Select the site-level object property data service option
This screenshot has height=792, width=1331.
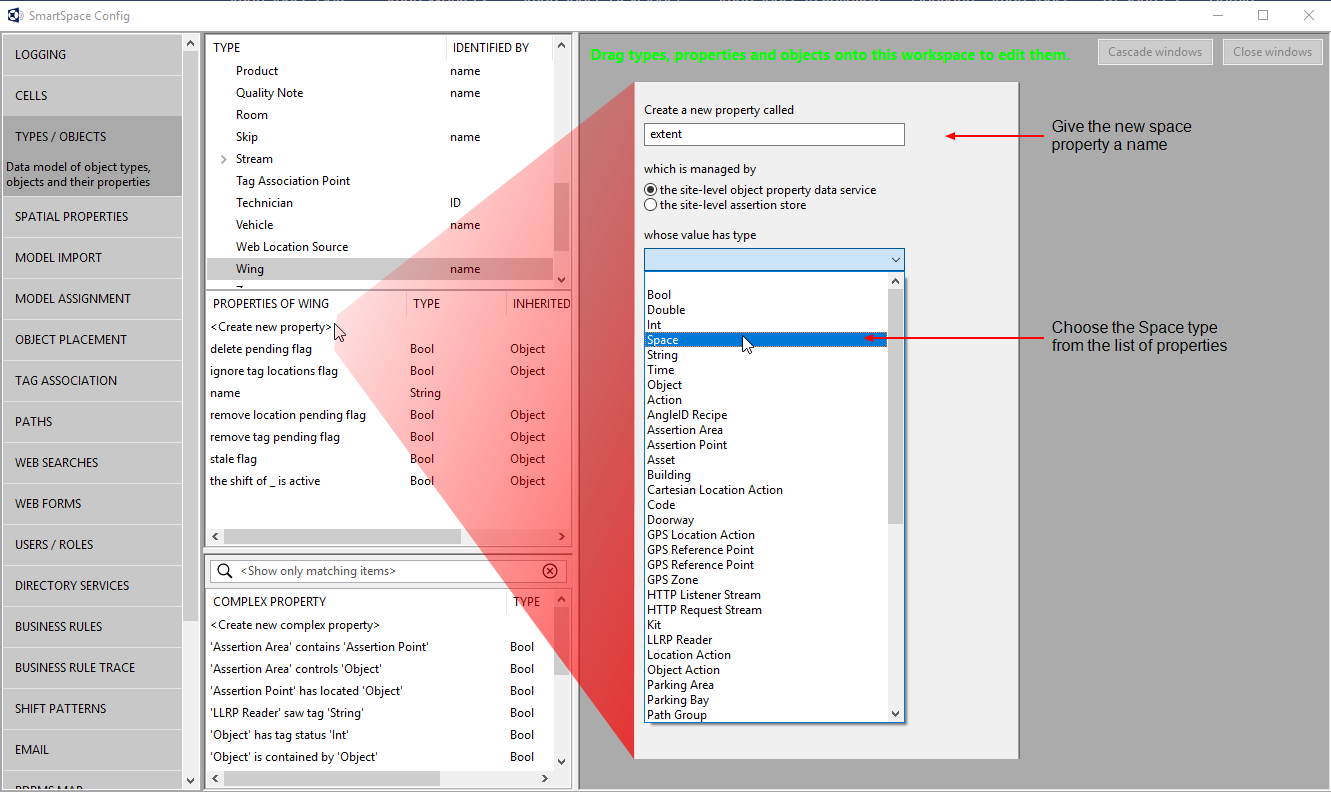coord(651,189)
